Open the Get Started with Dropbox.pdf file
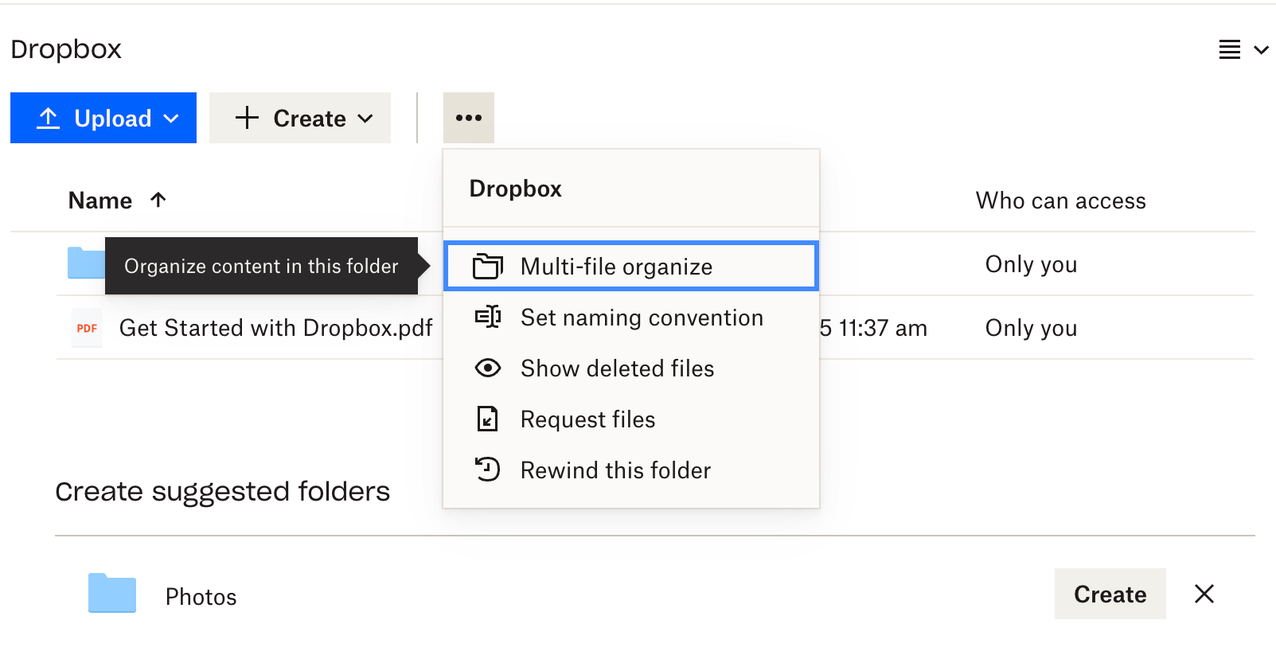 click(x=275, y=327)
